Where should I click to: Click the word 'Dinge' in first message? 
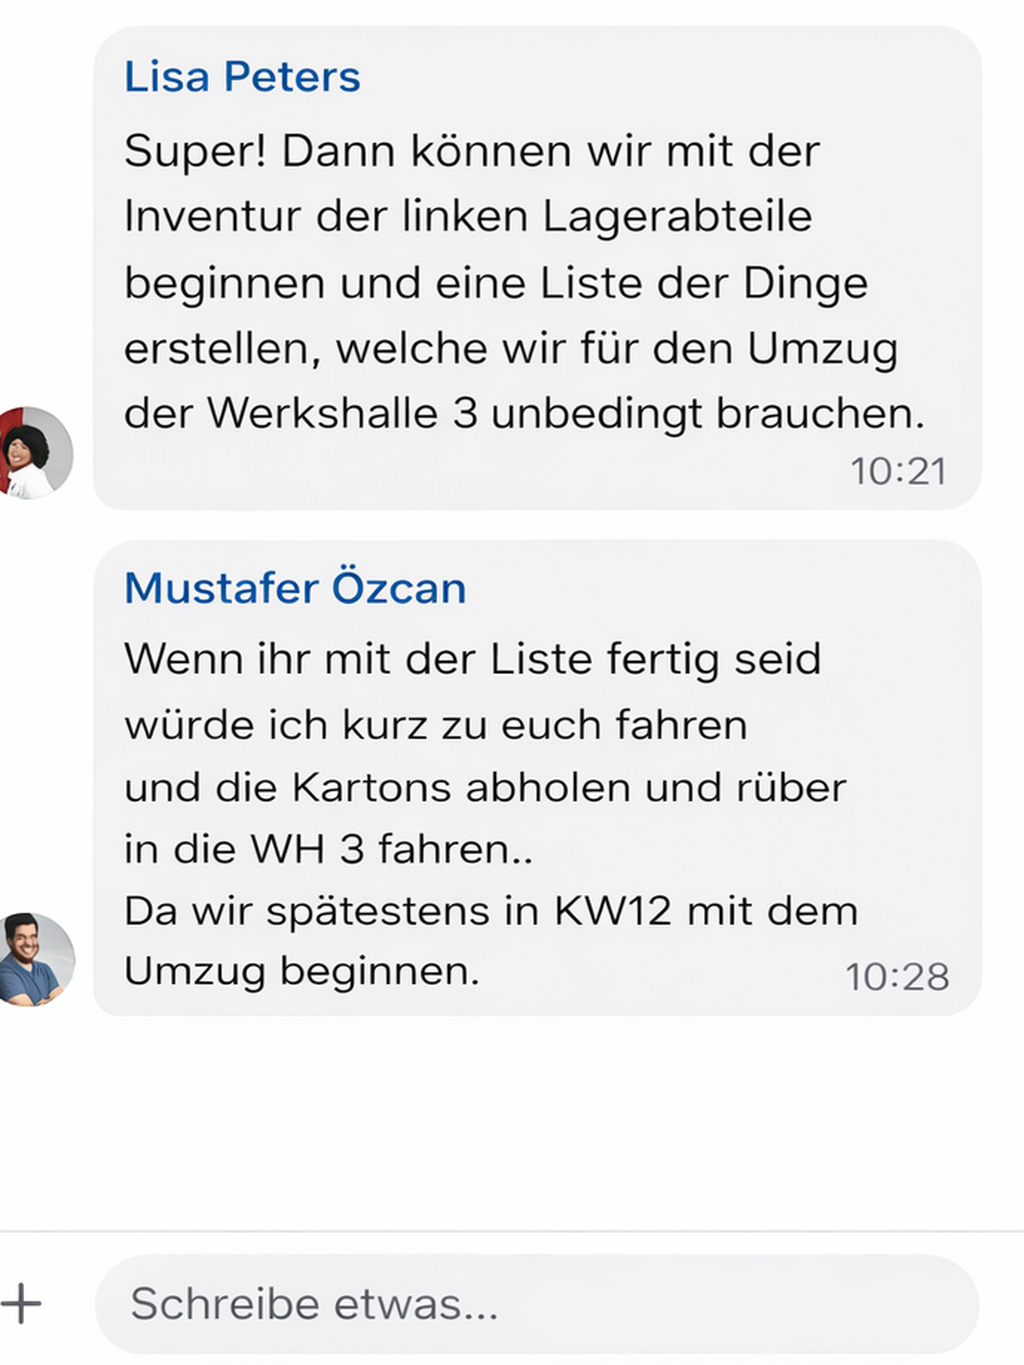tap(805, 284)
